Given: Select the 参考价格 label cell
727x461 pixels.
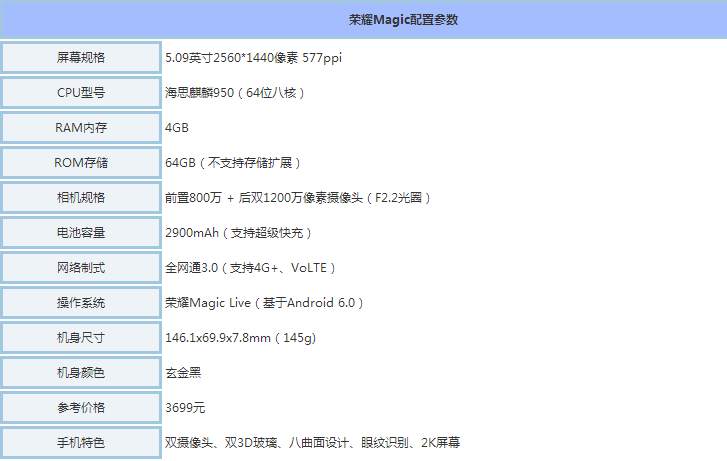Looking at the screenshot, I should tap(81, 408).
